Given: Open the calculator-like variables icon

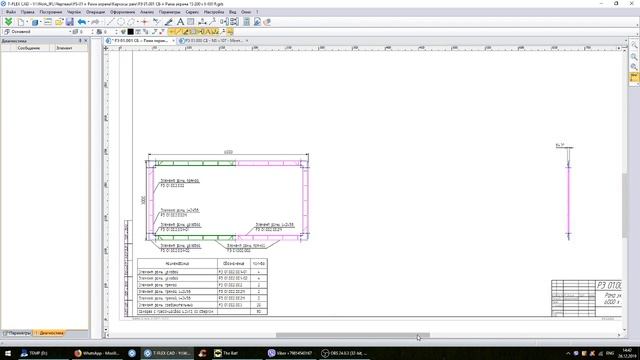Looking at the screenshot, I should click(247, 22).
